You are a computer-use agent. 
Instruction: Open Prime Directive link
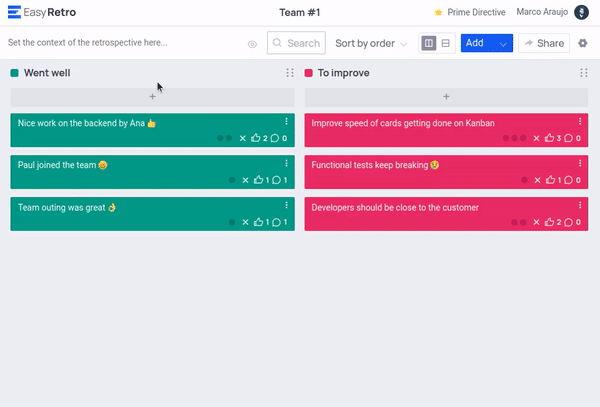coord(470,13)
